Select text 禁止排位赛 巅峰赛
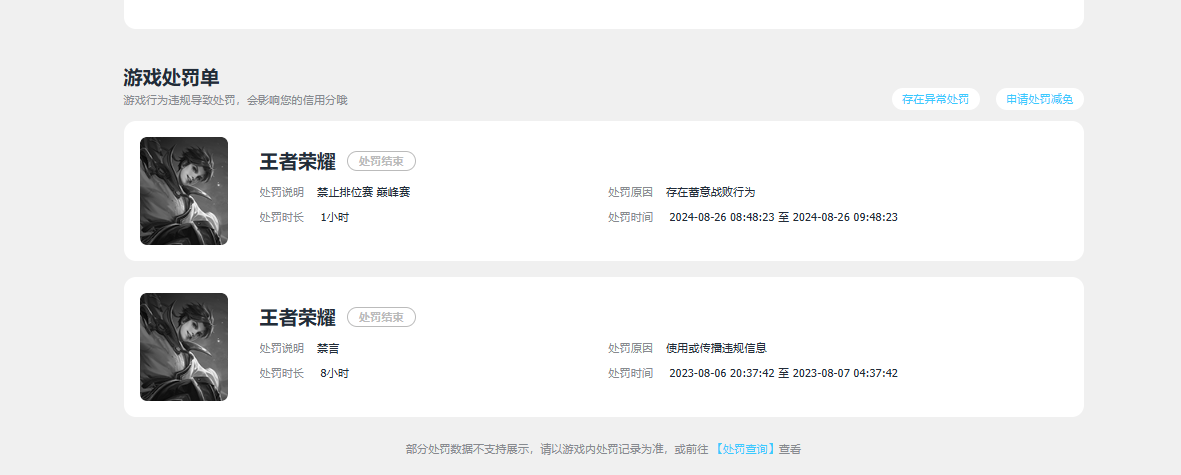Image resolution: width=1181 pixels, height=475 pixels. [364, 193]
